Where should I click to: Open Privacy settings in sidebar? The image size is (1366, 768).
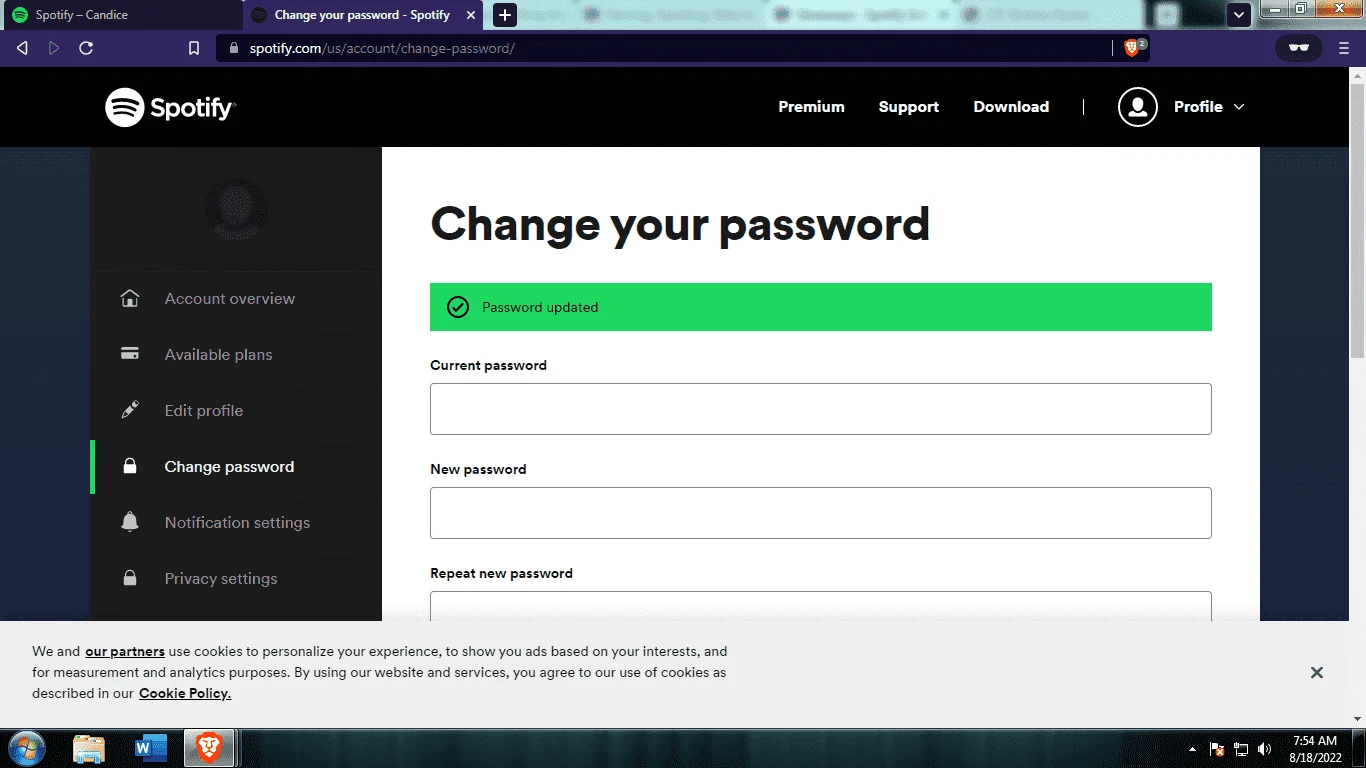click(221, 578)
